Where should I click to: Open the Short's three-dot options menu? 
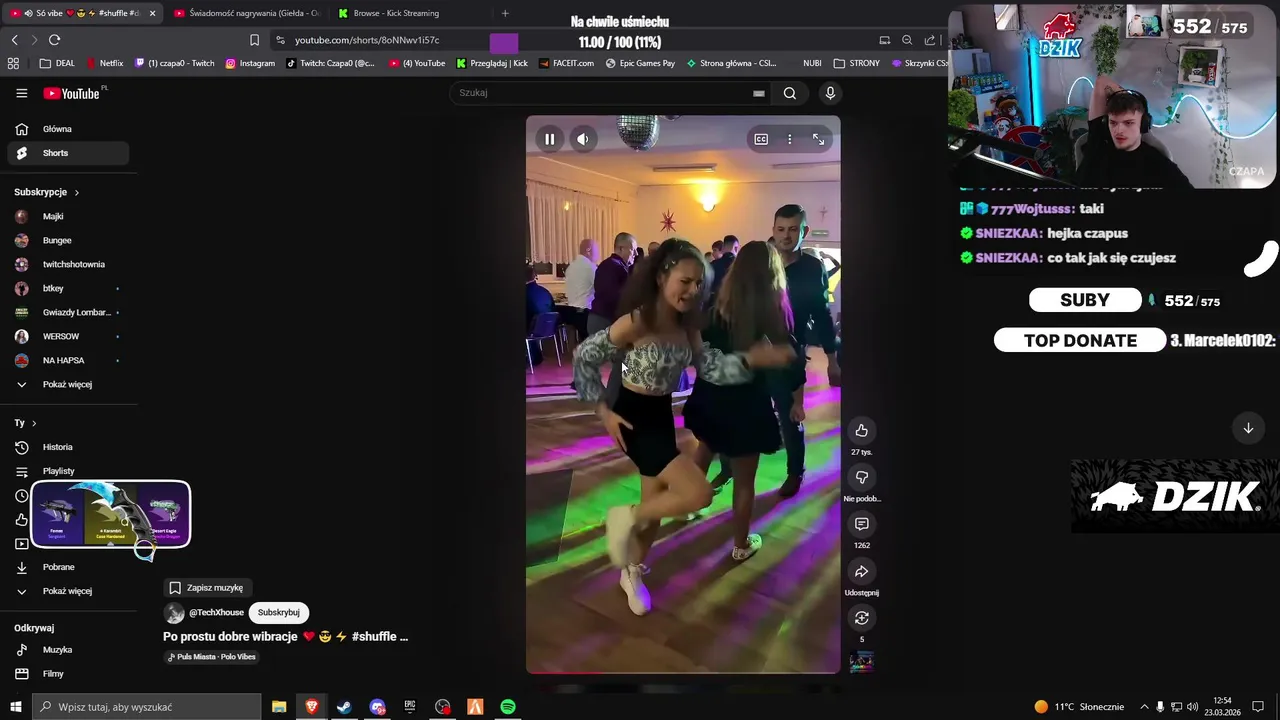[790, 139]
